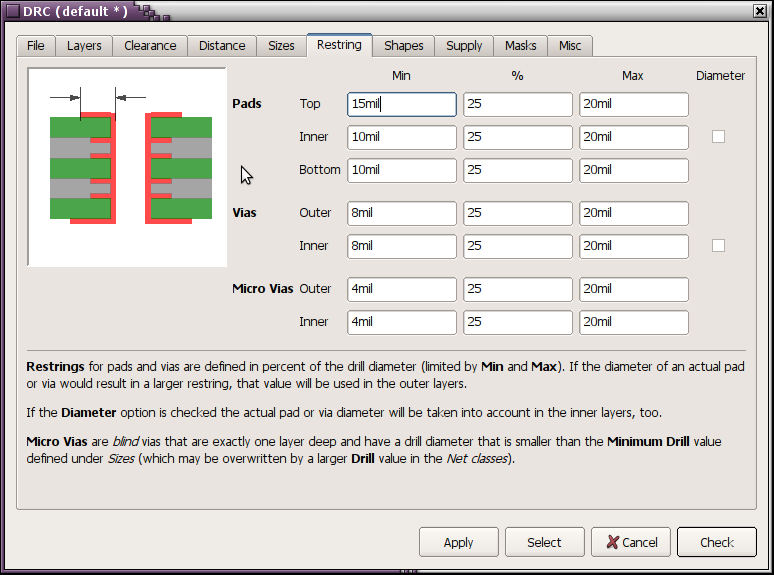Enable Diameter checkbox for Pads Inner
The image size is (774, 575).
(718, 137)
